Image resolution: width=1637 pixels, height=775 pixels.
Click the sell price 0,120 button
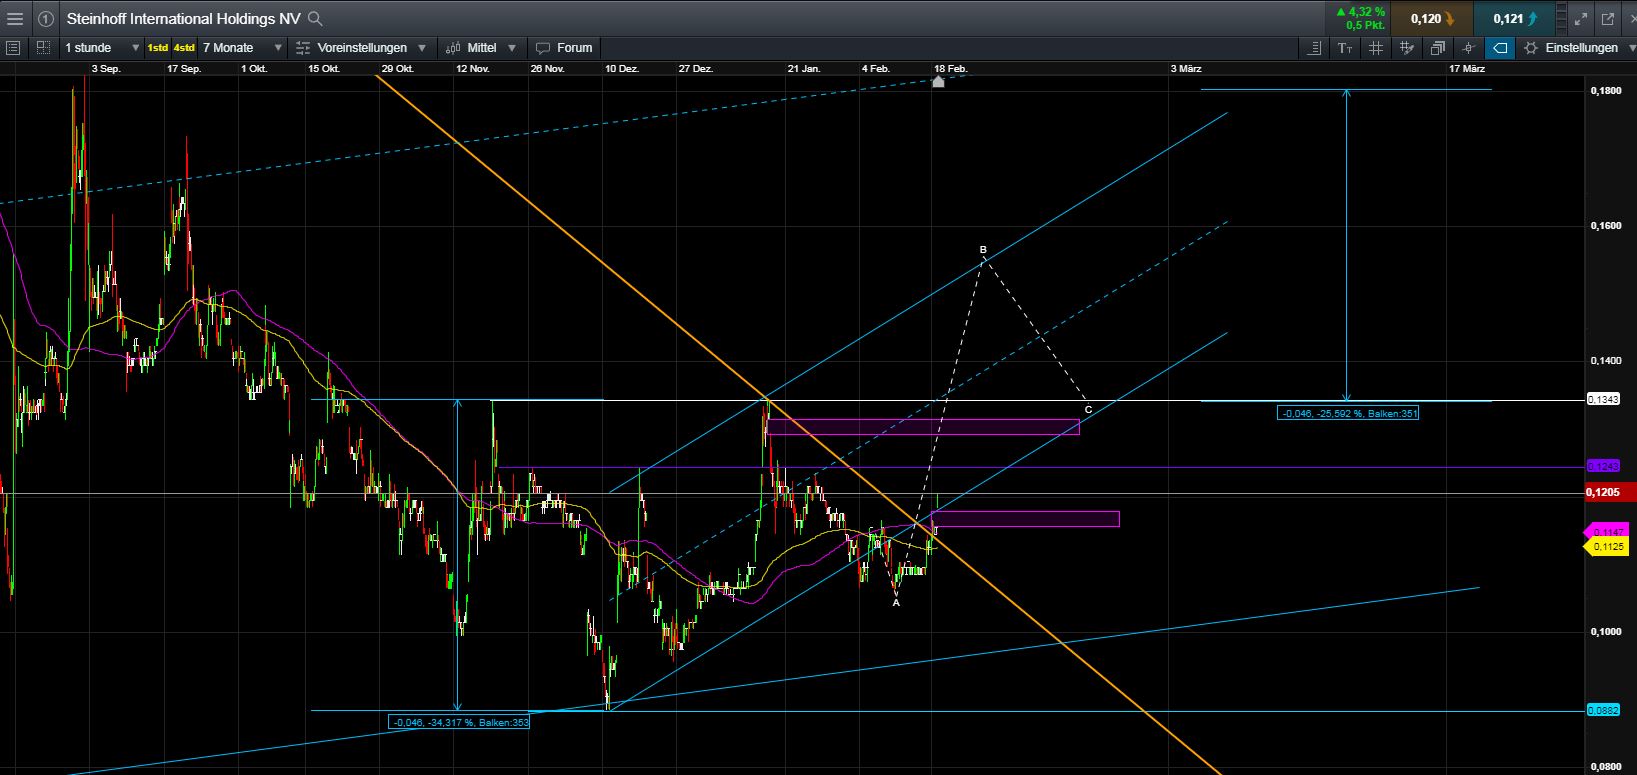point(1434,18)
